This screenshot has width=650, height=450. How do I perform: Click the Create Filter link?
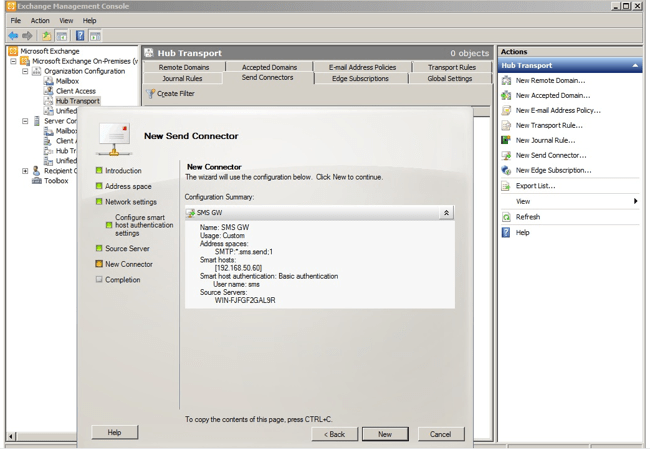point(176,94)
